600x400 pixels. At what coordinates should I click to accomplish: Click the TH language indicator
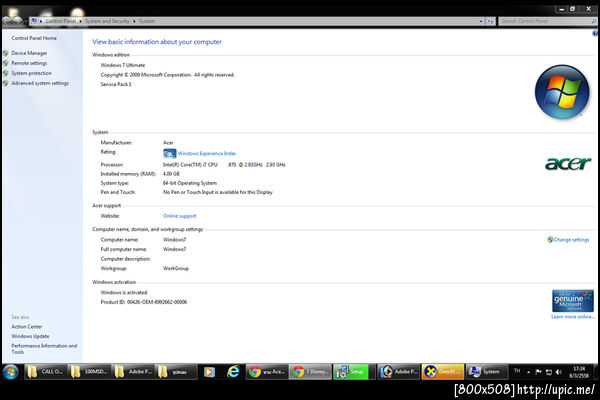(517, 371)
